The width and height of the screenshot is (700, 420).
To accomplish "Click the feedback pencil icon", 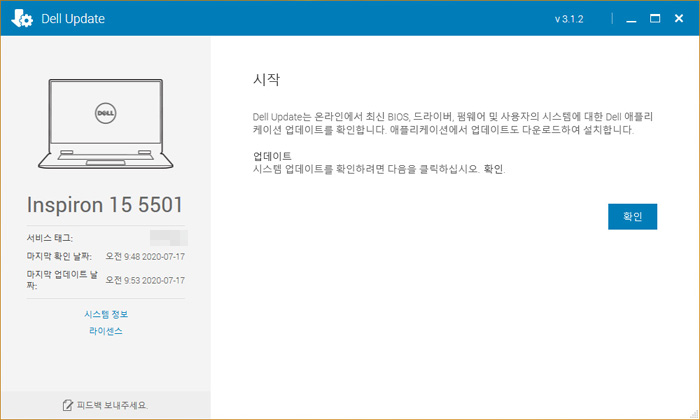I will click(x=67, y=405).
